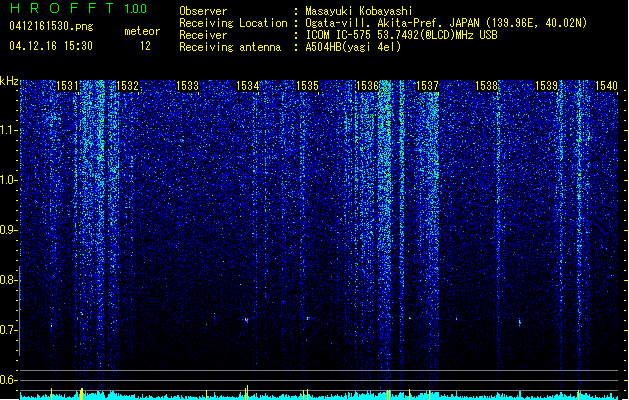This screenshot has width=629, height=400.
Task: Click the ICOM IC-575 receiver text
Action: point(401,35)
